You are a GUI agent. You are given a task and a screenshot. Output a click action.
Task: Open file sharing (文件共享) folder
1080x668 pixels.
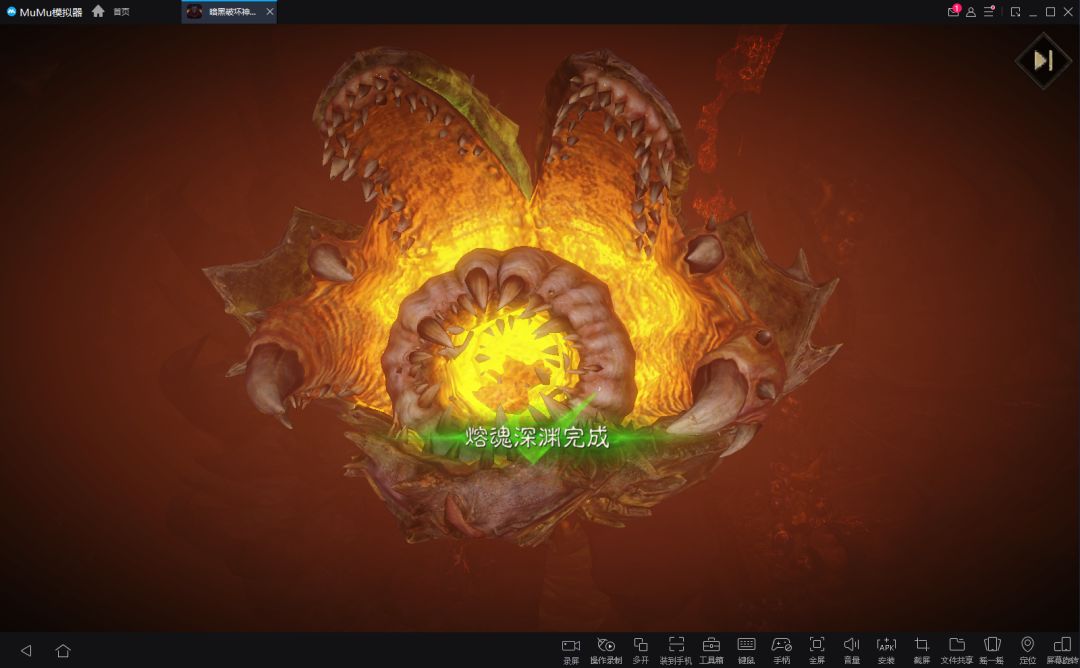point(957,650)
